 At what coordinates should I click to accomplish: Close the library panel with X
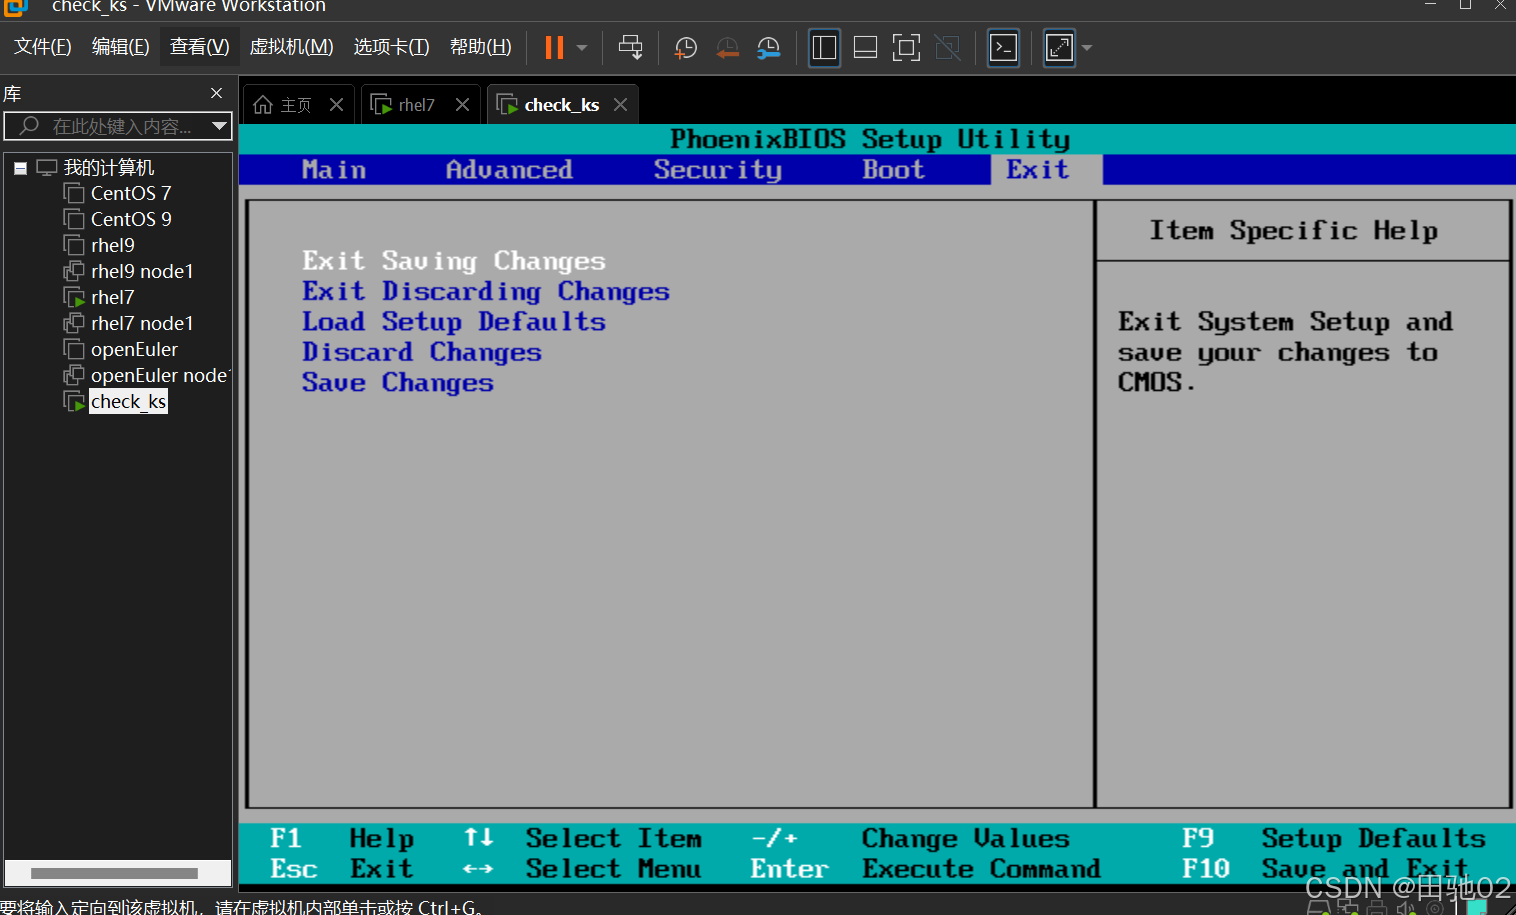[x=216, y=93]
